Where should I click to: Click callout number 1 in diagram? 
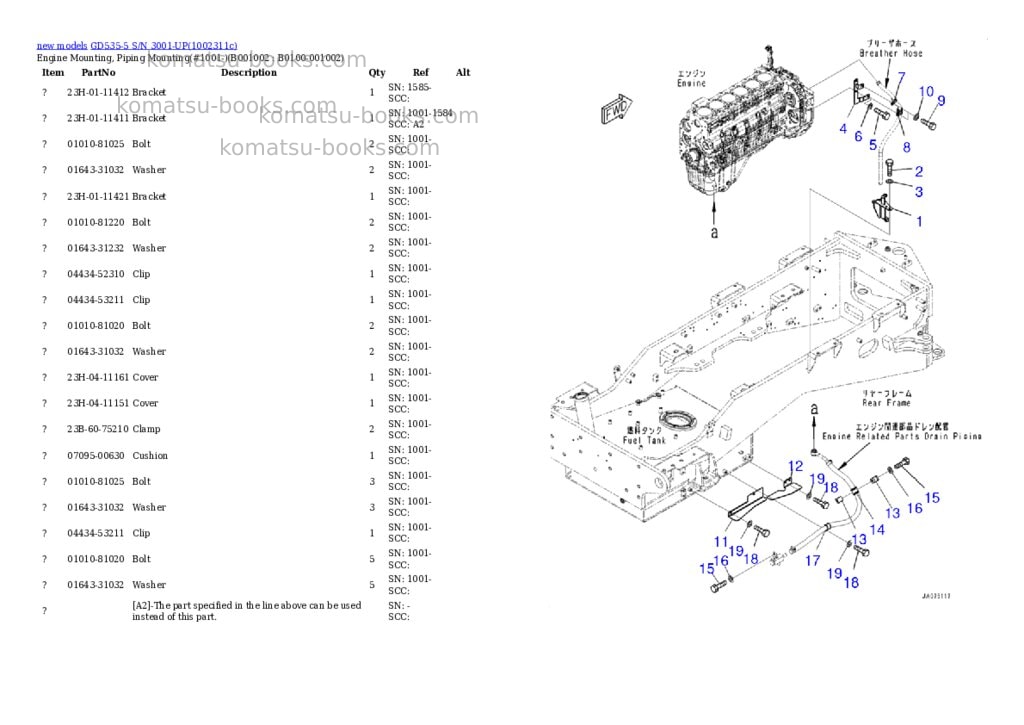919,221
